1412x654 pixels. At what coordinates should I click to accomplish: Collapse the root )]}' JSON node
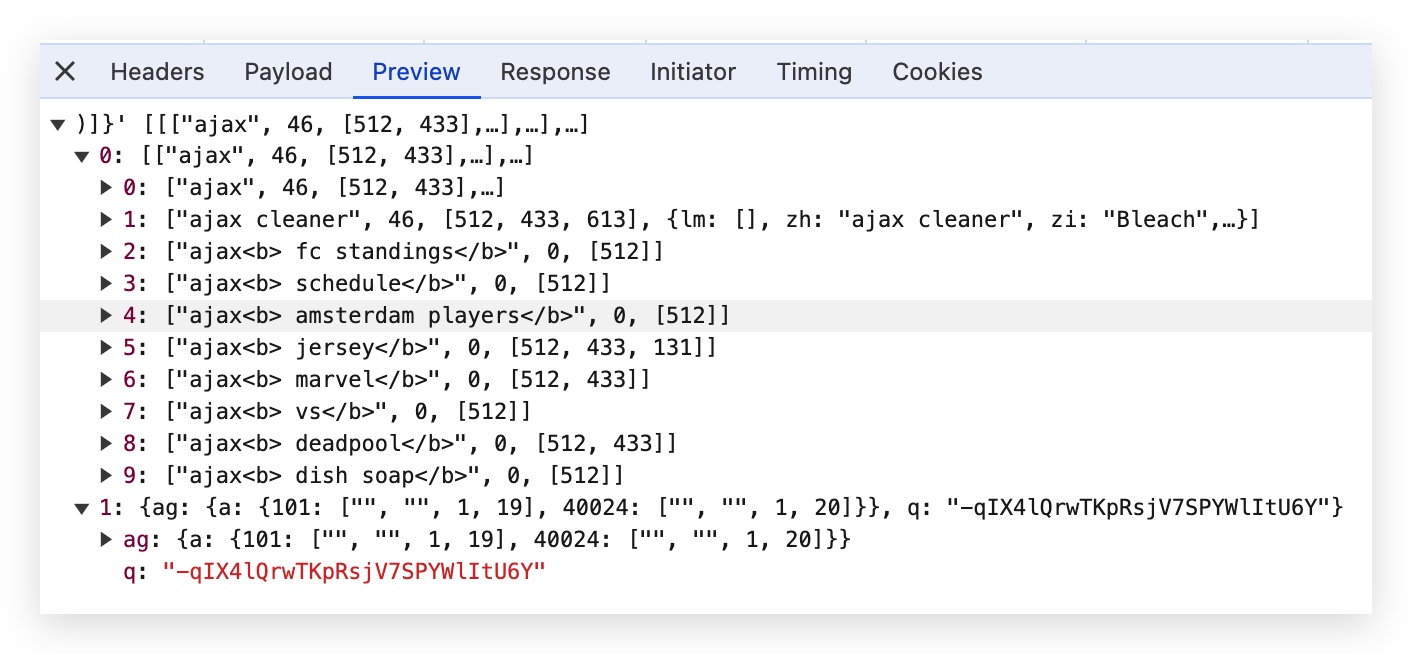58,125
